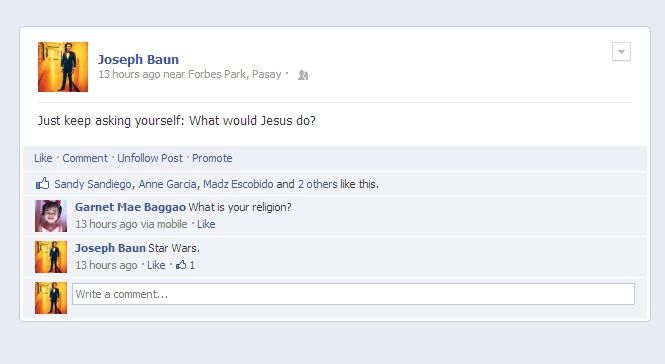Open Anne Garcia's profile link

168,184
